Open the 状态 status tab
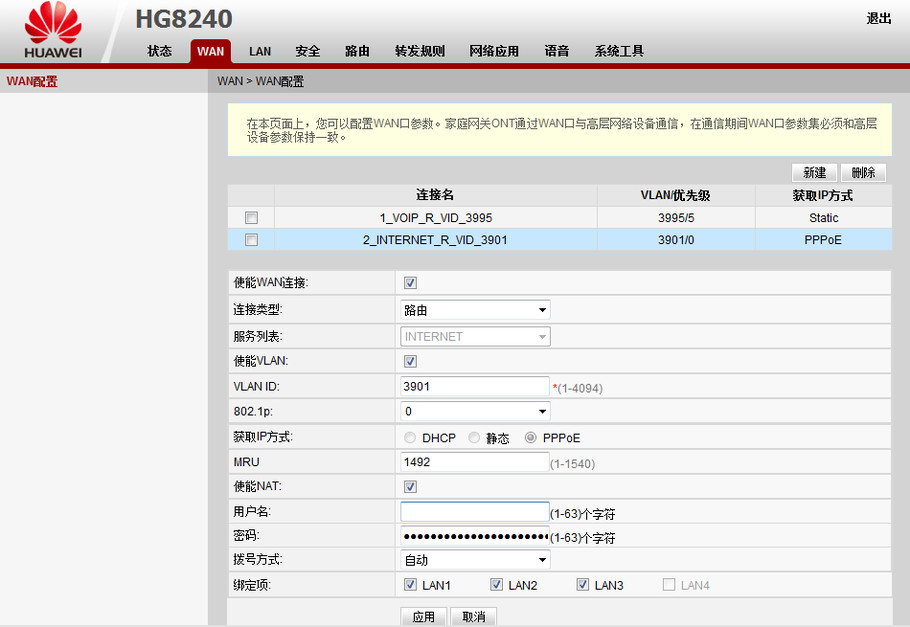Screen dimensions: 910x627 point(160,51)
